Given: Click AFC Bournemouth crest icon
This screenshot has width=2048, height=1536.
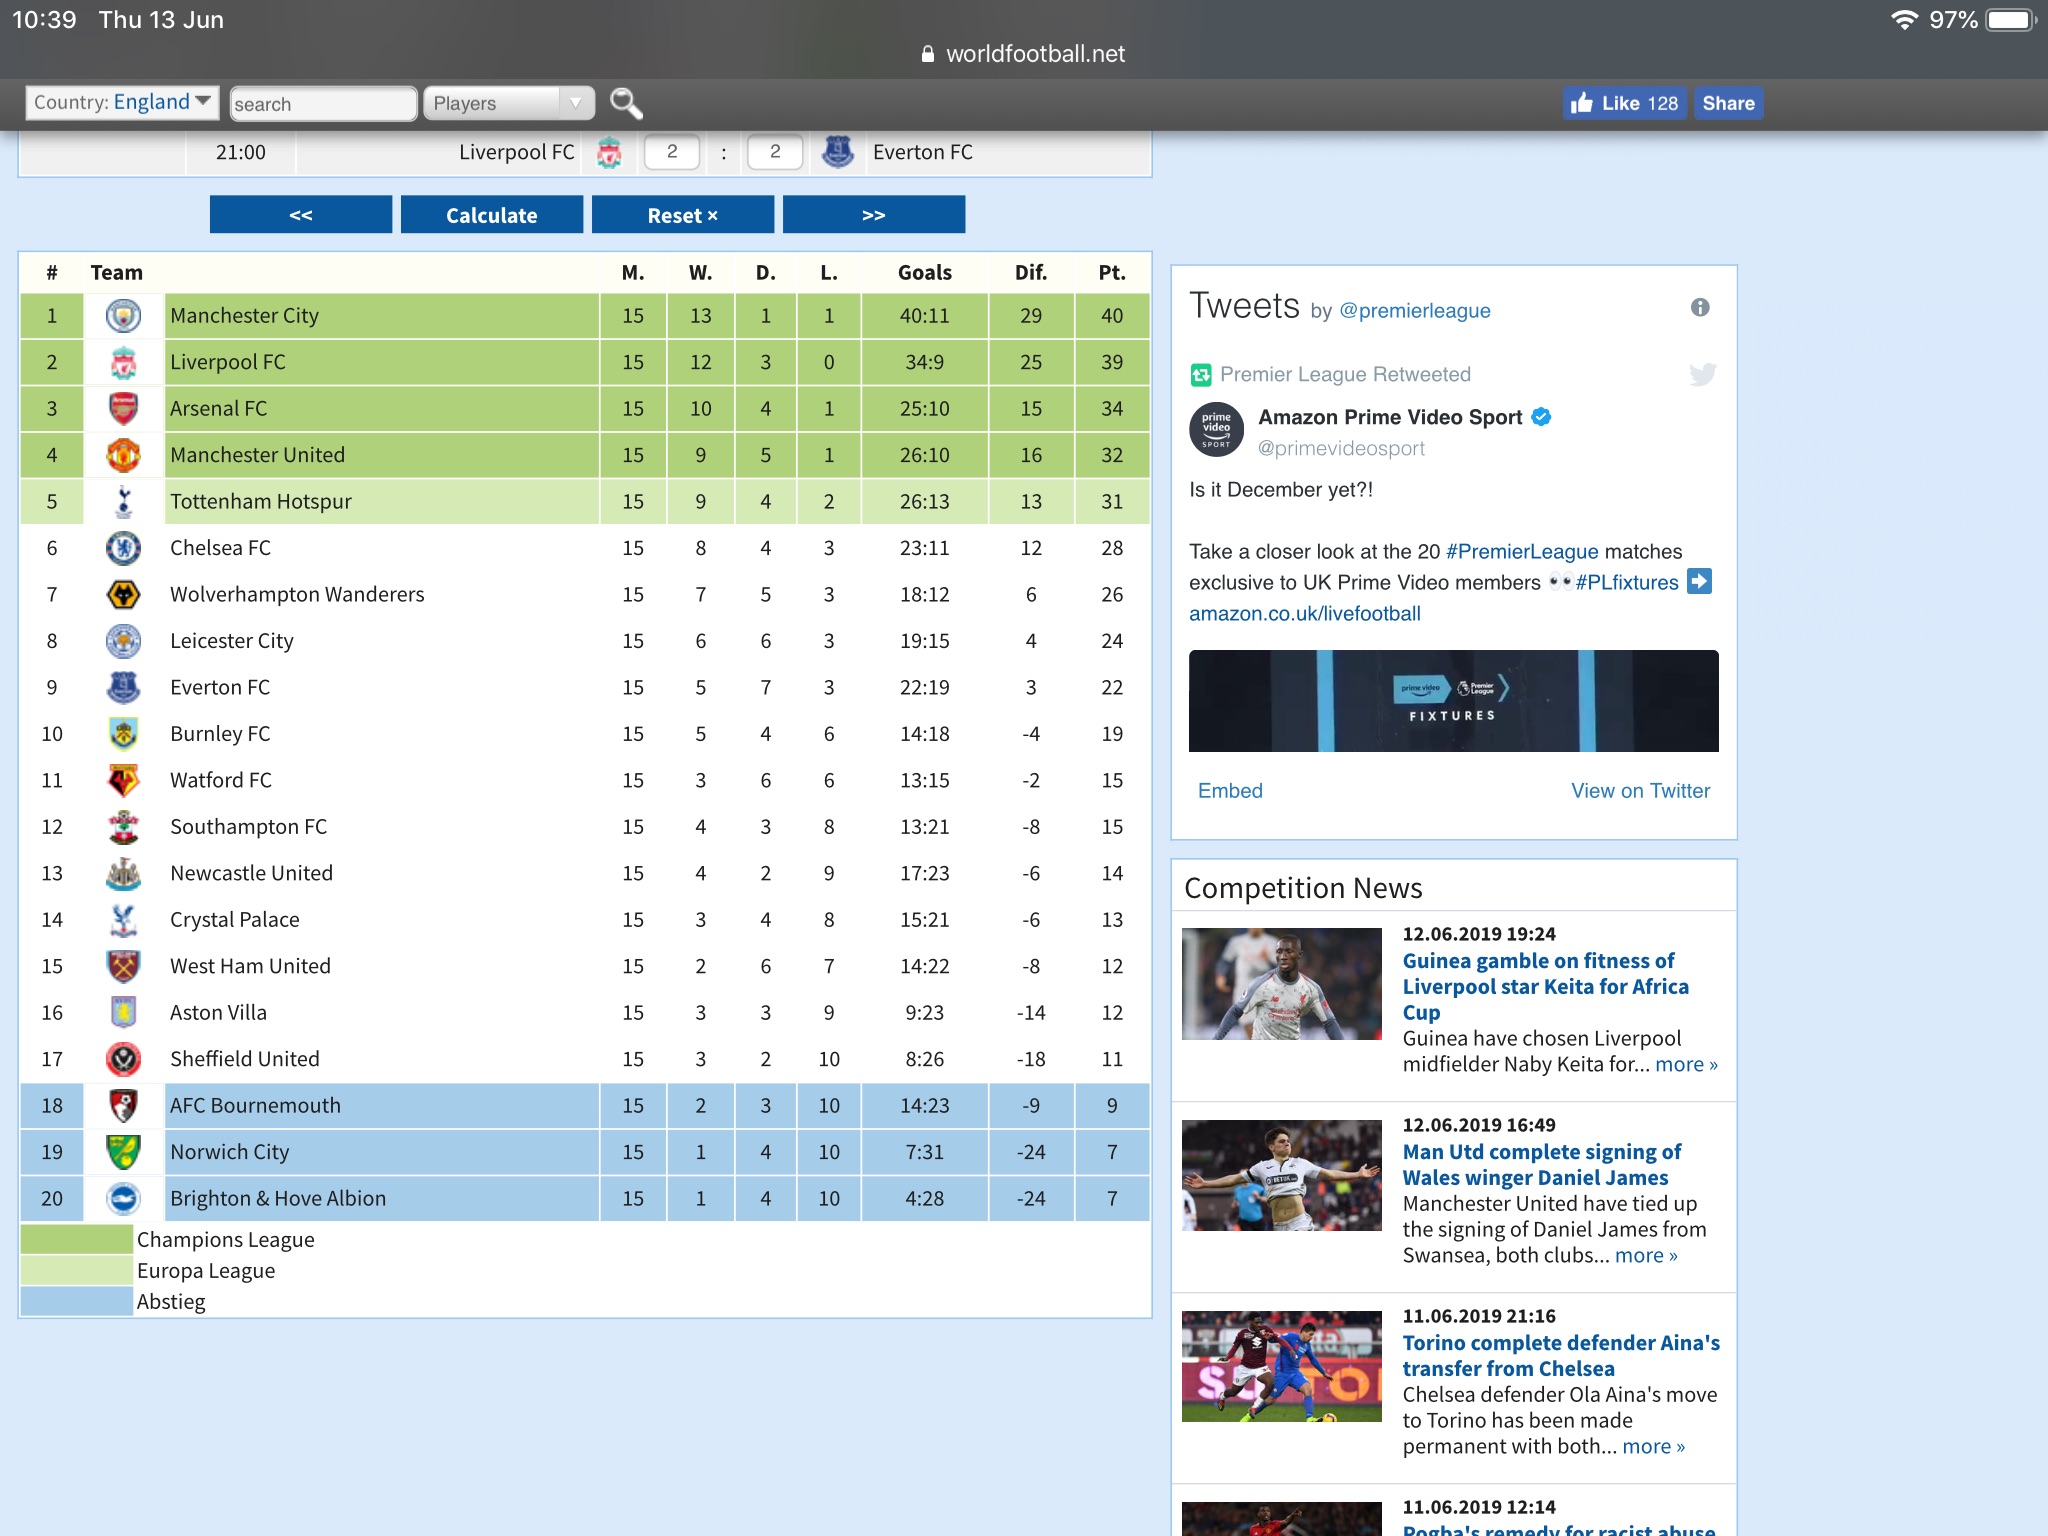Looking at the screenshot, I should pyautogui.click(x=123, y=1106).
